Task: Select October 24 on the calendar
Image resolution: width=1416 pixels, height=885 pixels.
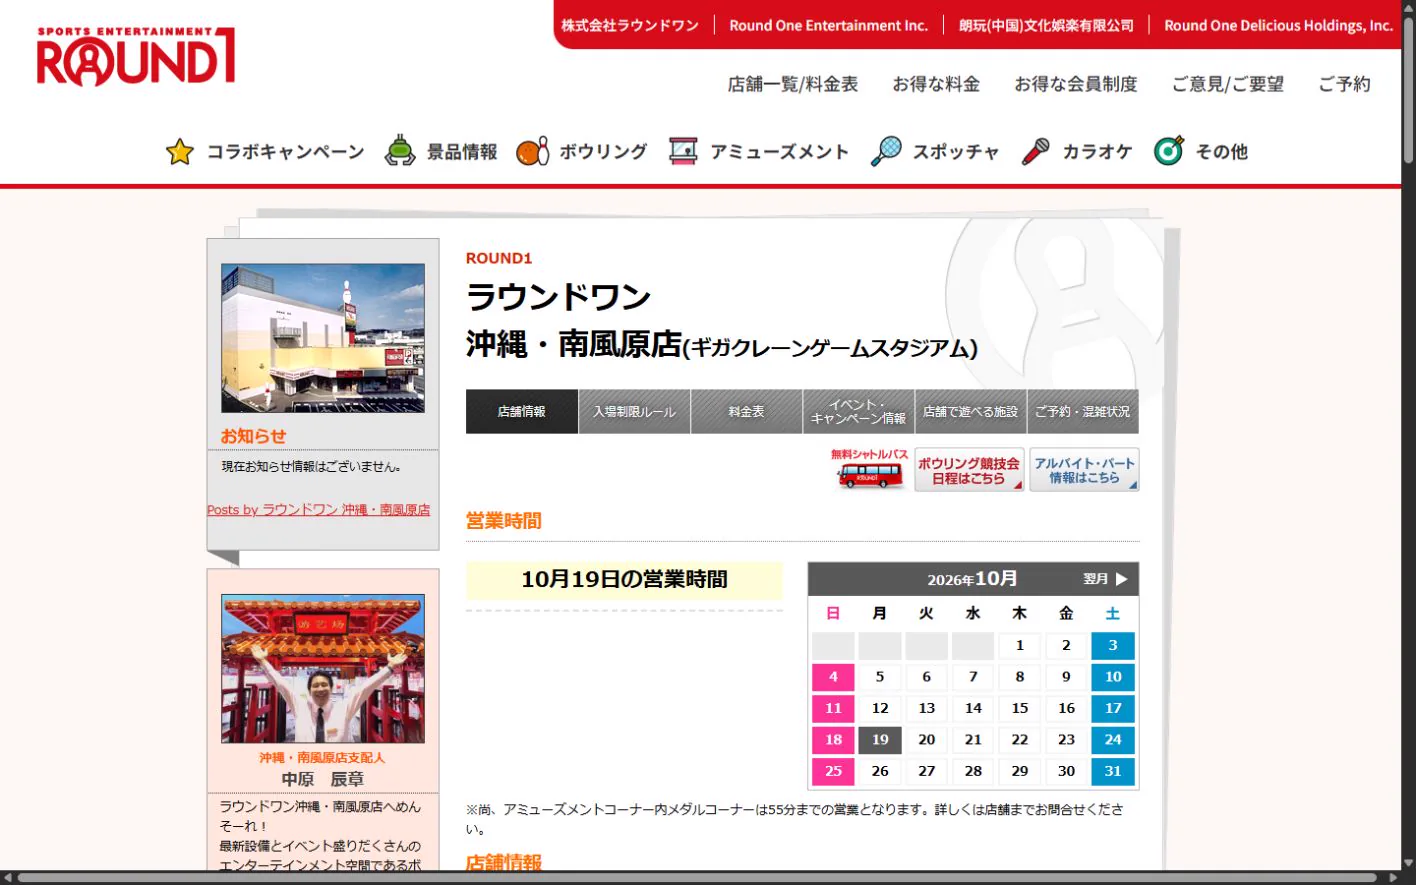Action: [1113, 740]
